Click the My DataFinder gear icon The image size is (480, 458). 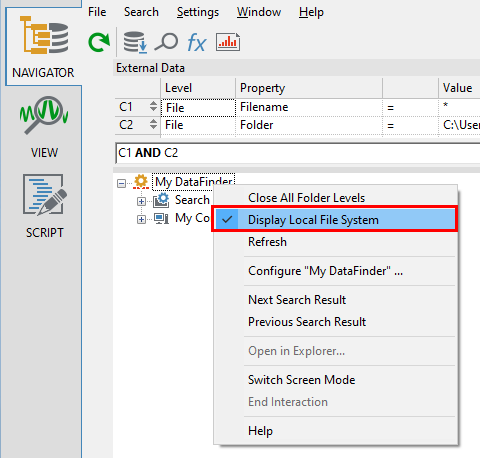tap(141, 182)
